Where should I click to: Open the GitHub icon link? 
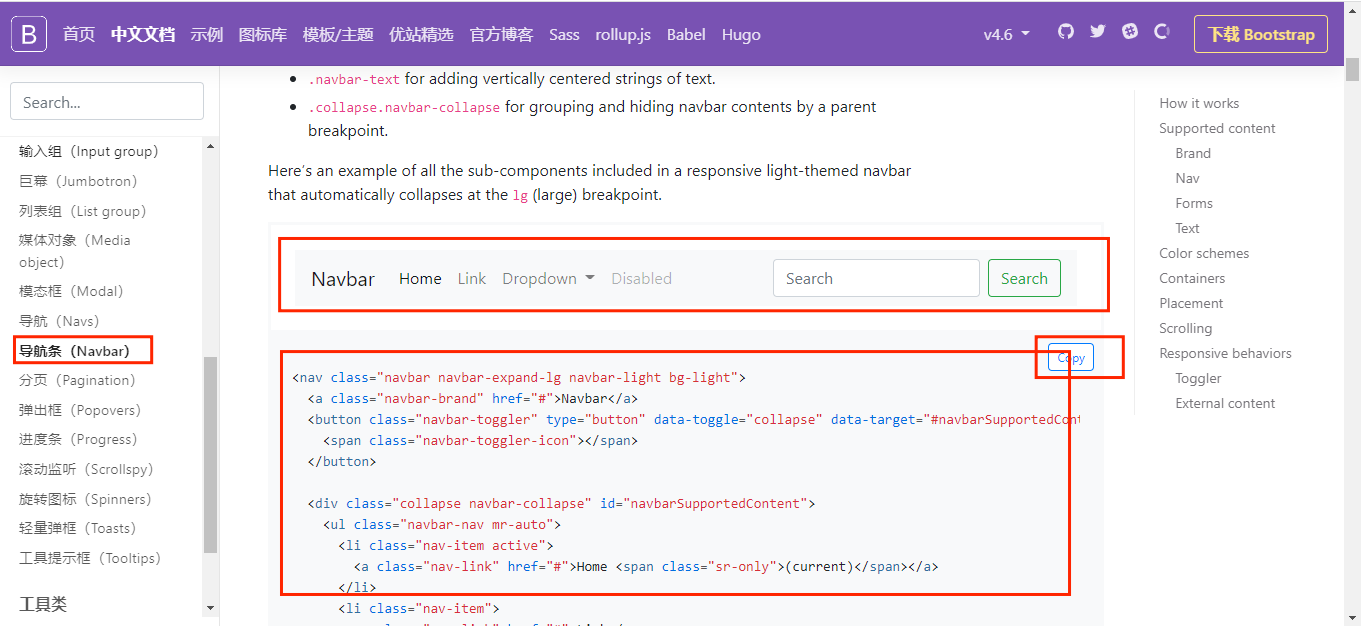click(x=1065, y=31)
